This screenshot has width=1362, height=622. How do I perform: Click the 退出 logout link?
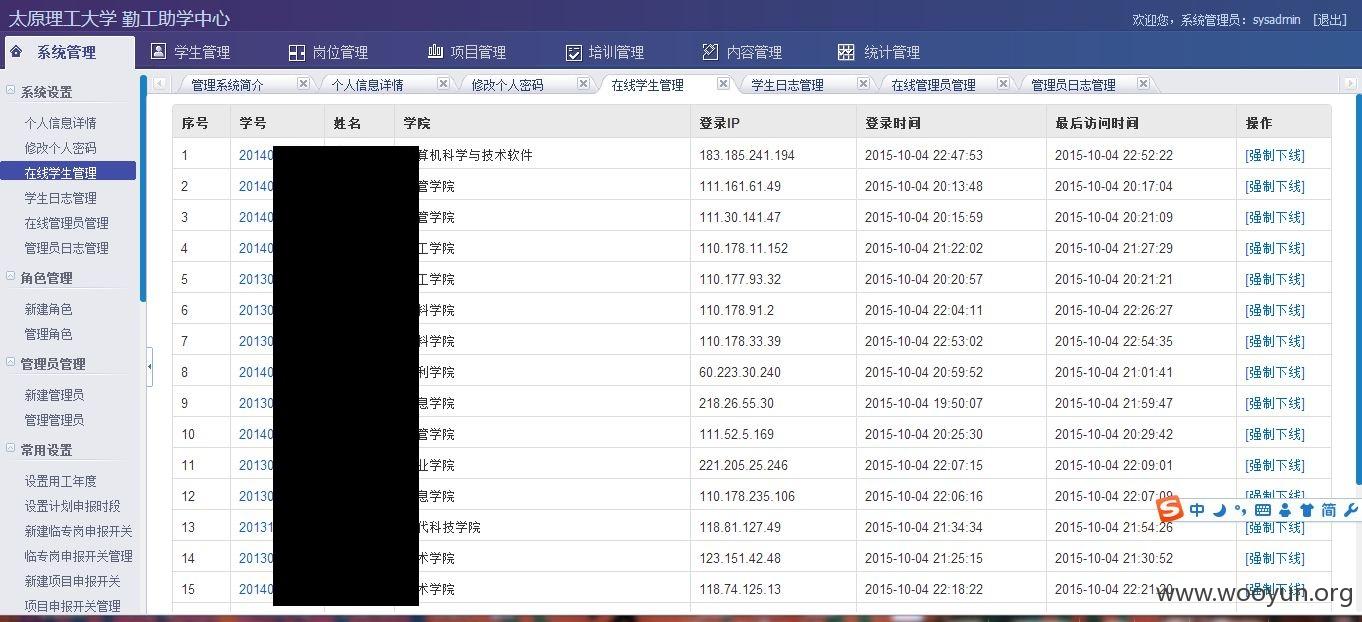1329,19
